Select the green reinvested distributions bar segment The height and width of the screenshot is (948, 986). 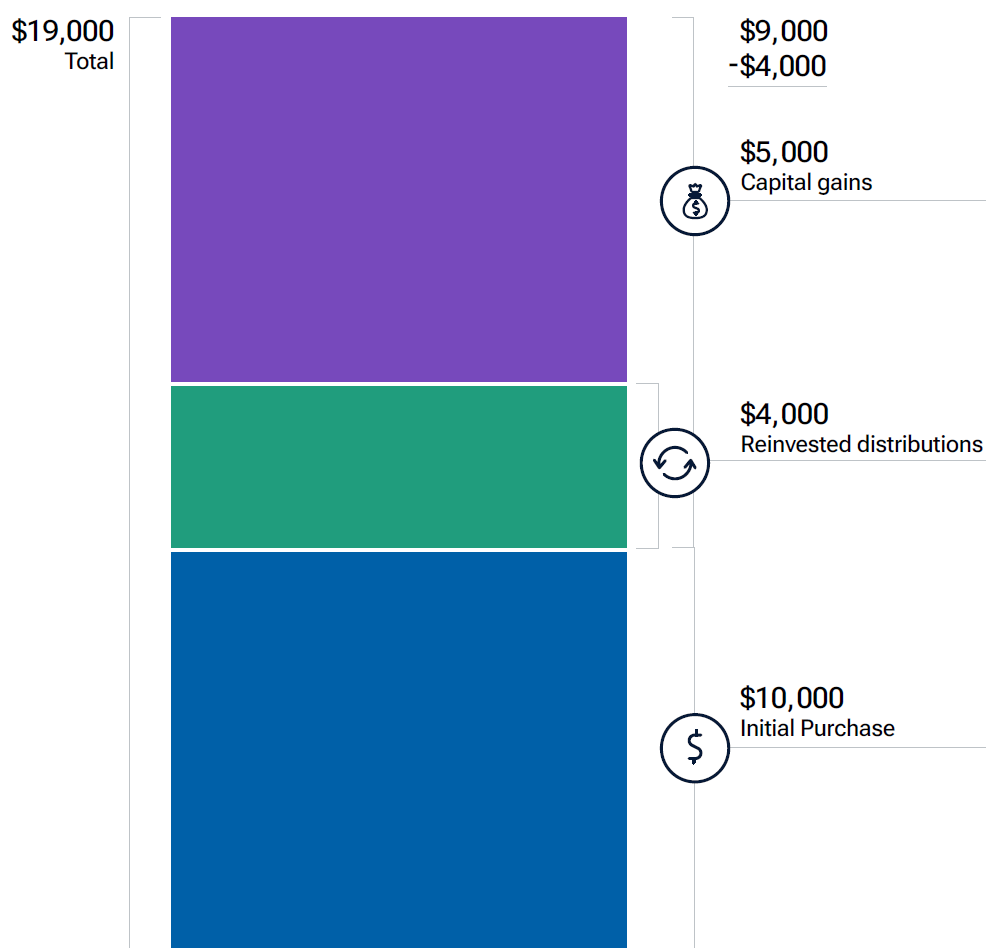point(398,467)
